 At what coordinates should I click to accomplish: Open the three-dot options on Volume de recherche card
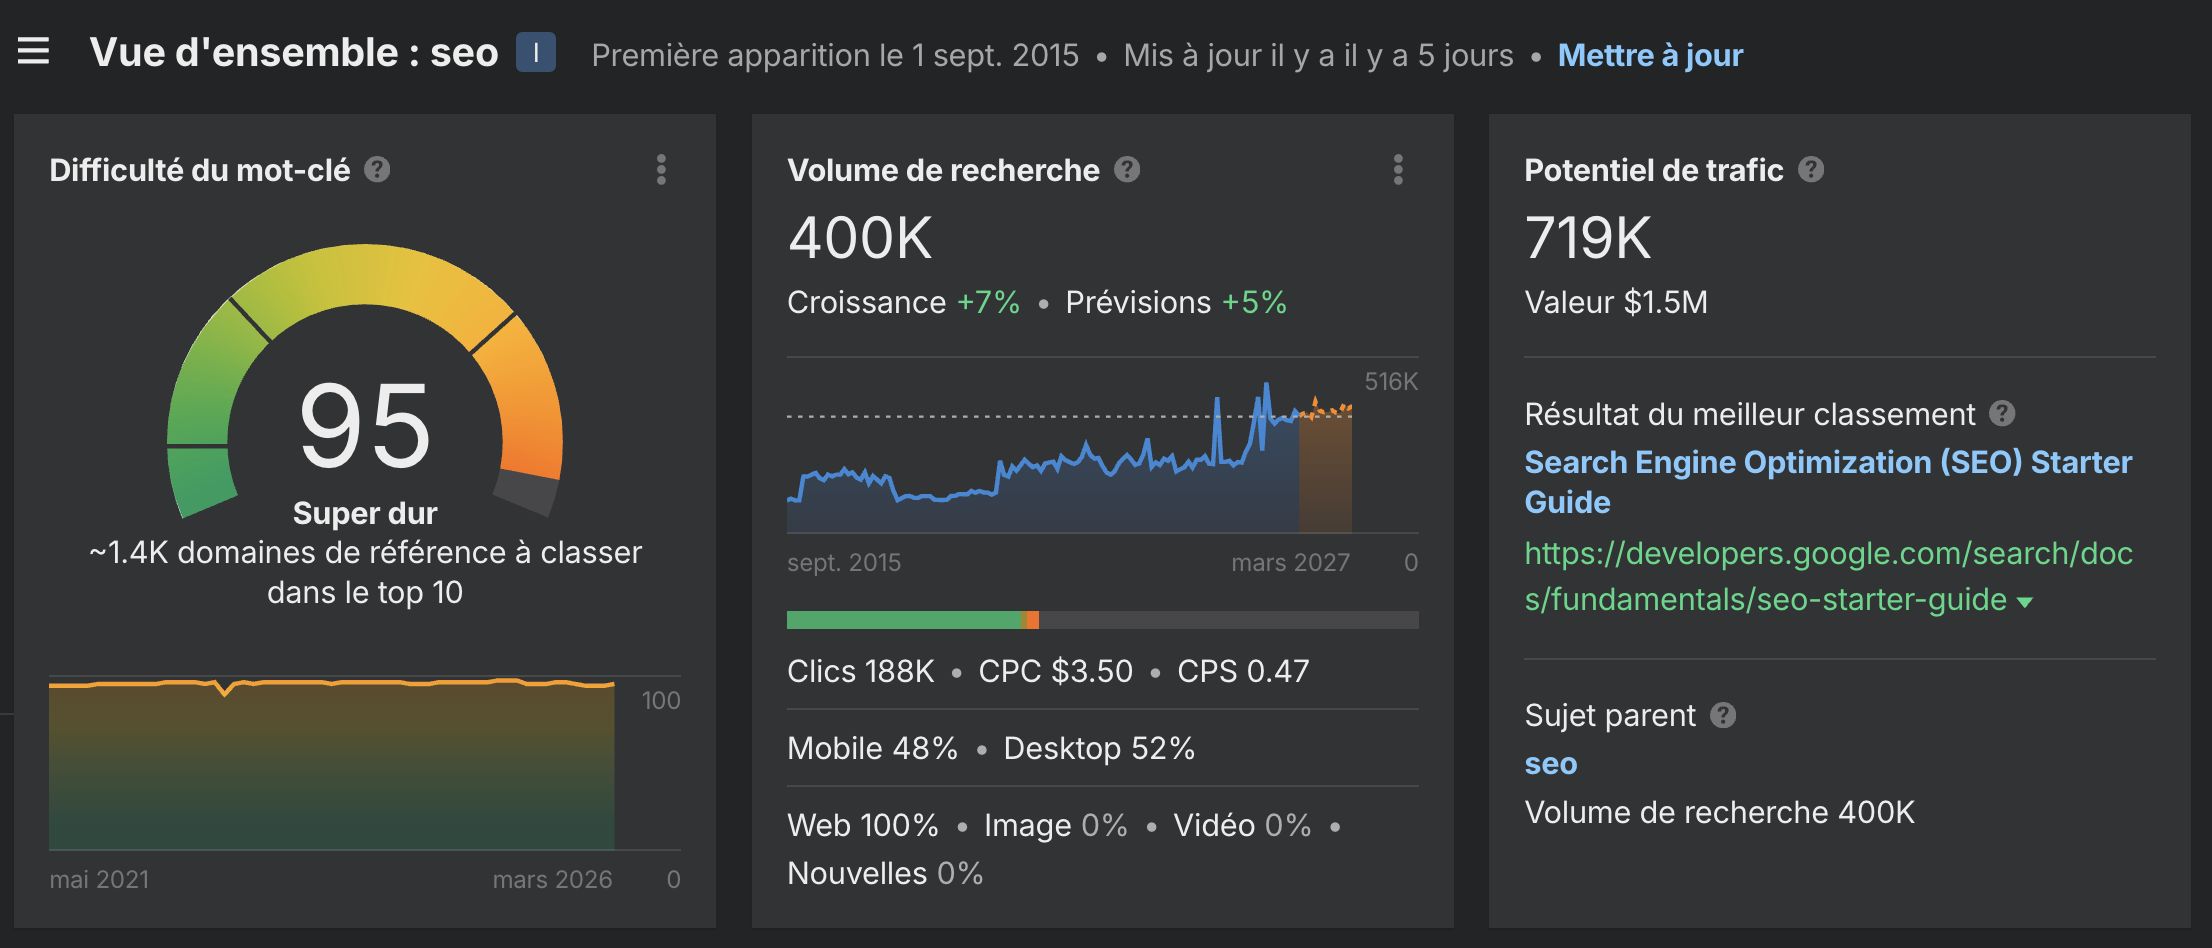click(1400, 171)
